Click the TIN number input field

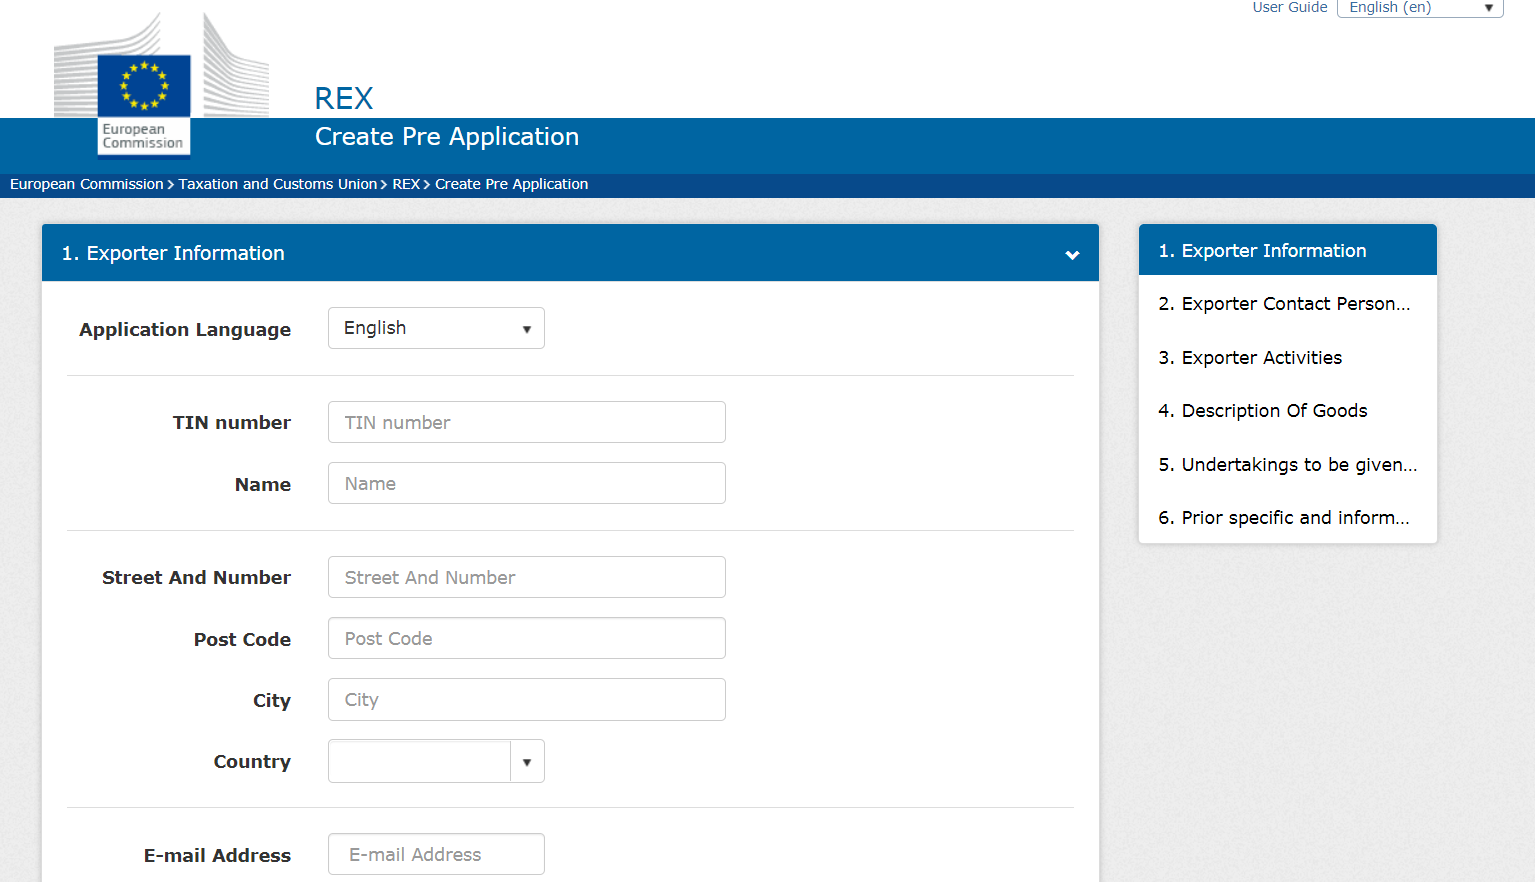[526, 422]
